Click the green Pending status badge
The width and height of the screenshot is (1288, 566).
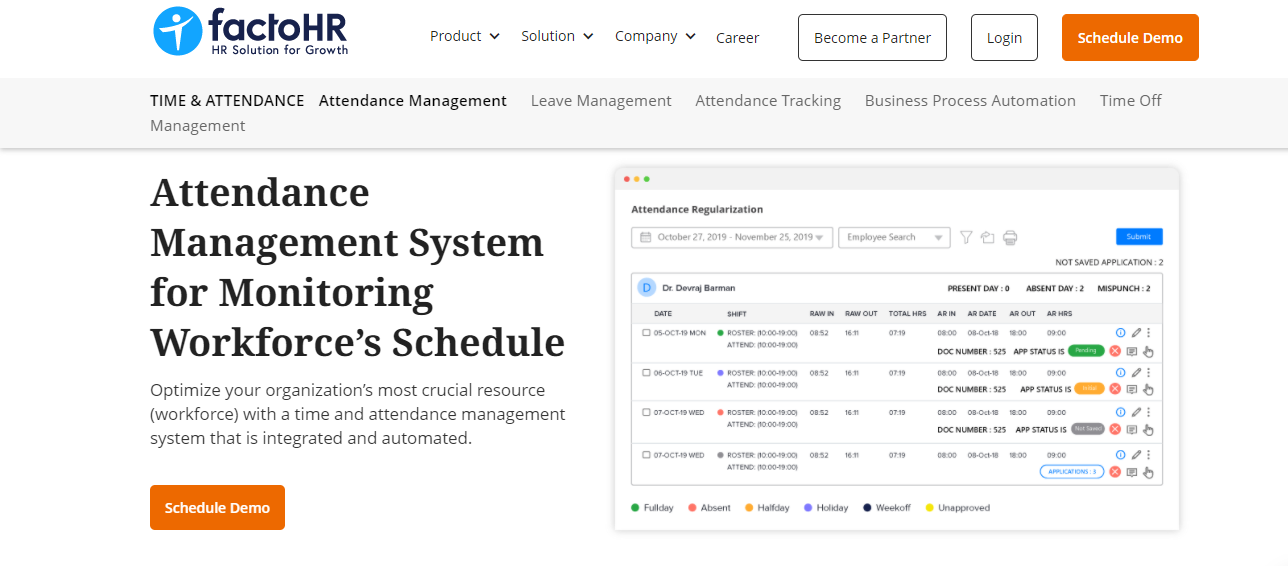tap(1086, 350)
